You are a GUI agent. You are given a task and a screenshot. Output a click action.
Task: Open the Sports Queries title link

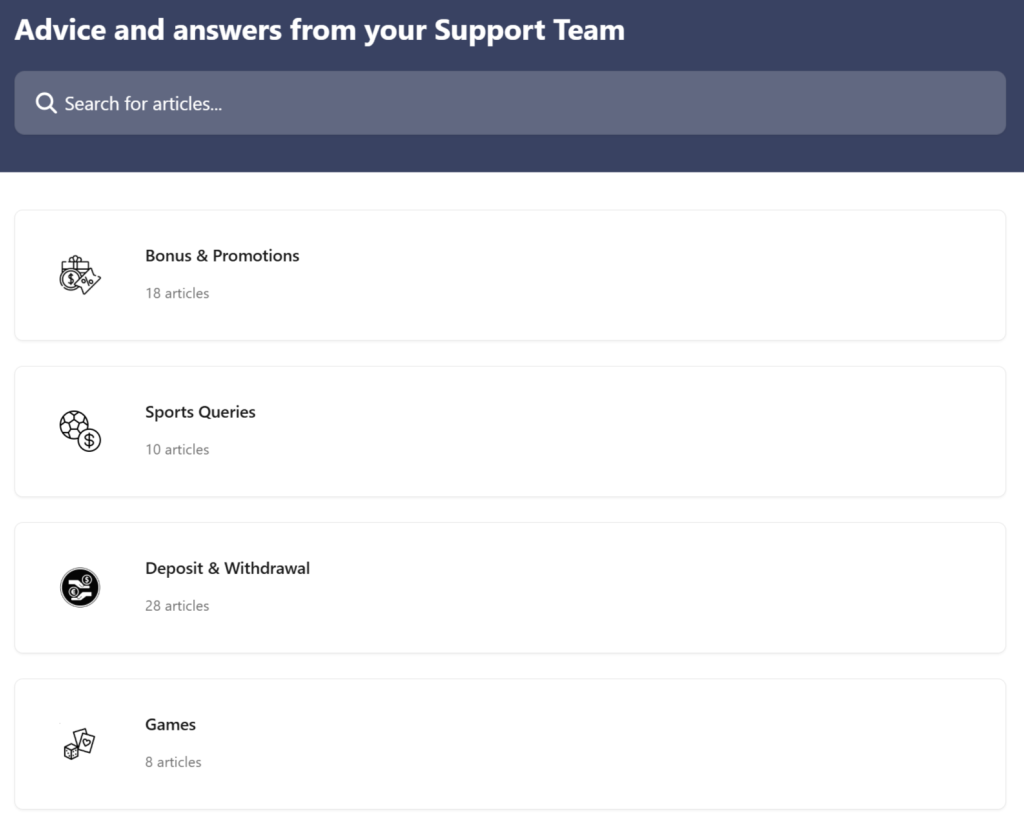coord(200,412)
